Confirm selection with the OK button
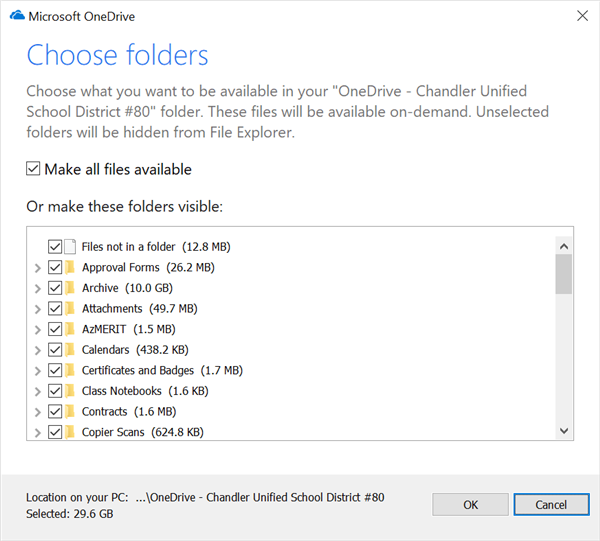The width and height of the screenshot is (600, 541). (x=470, y=505)
